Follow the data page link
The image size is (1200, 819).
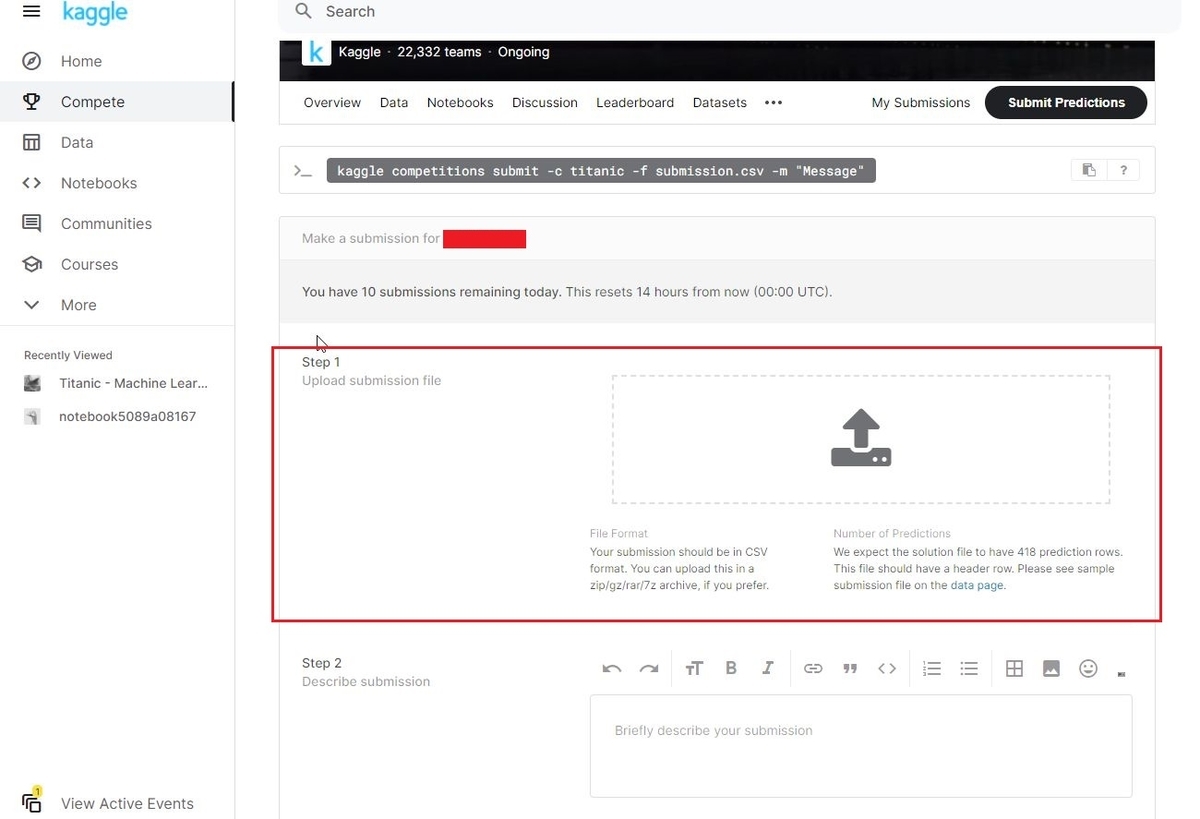[x=977, y=586]
